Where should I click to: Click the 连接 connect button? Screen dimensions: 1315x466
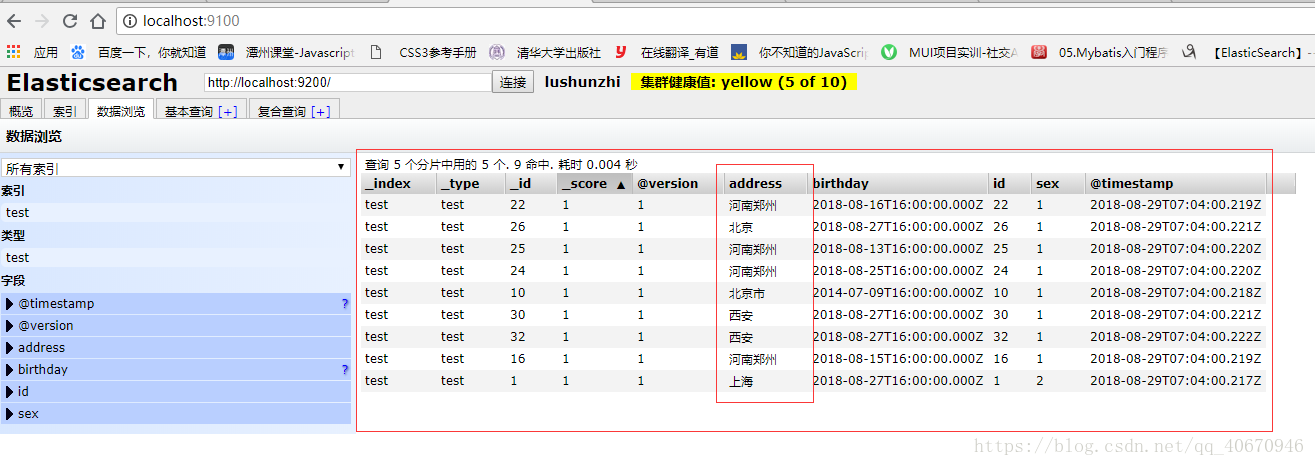point(513,82)
